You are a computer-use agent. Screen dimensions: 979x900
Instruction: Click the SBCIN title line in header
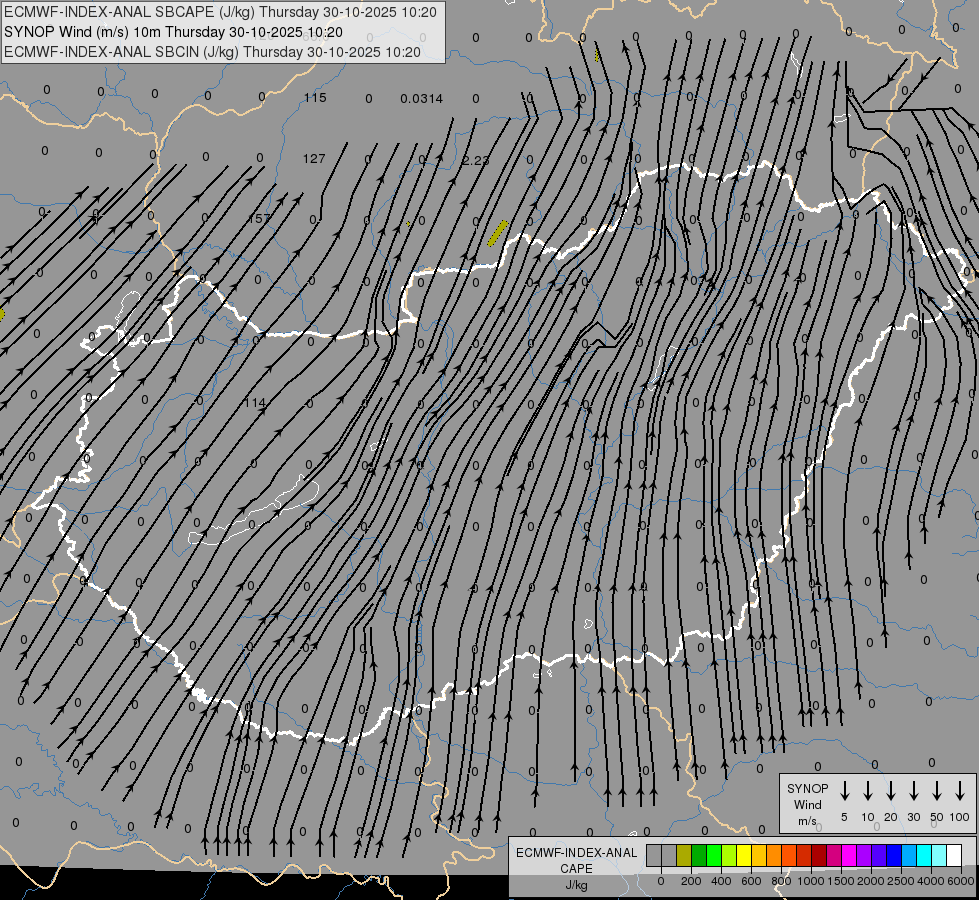click(x=212, y=52)
